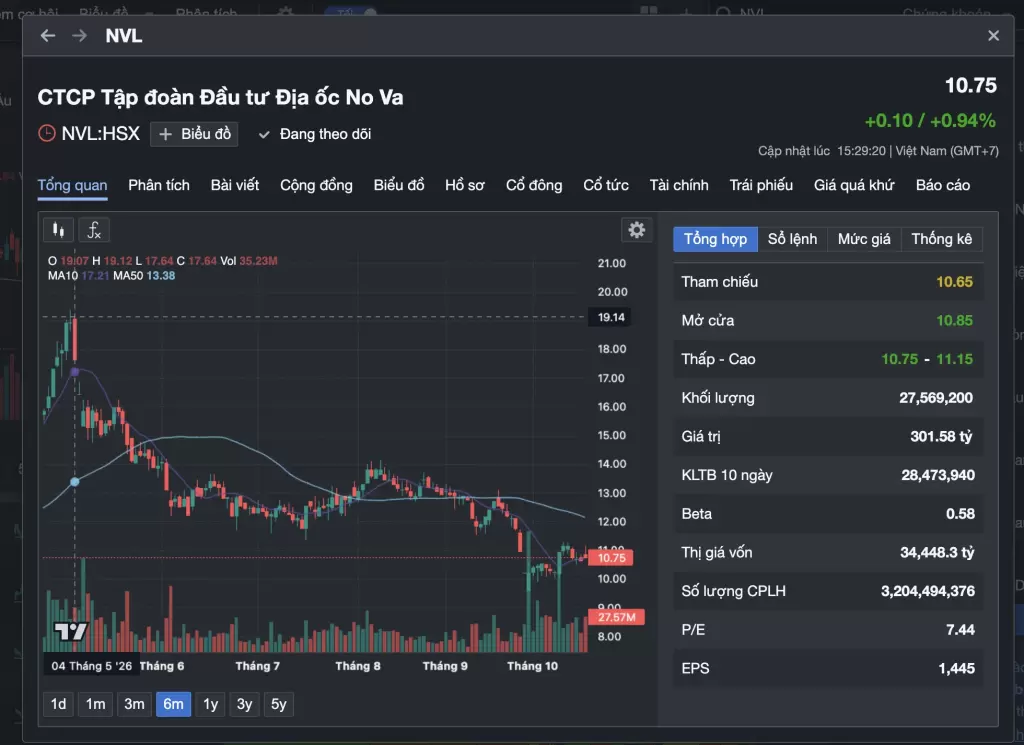Image resolution: width=1024 pixels, height=745 pixels.
Task: Click the 04 Tháng 5 '26 date label
Action: (91, 666)
